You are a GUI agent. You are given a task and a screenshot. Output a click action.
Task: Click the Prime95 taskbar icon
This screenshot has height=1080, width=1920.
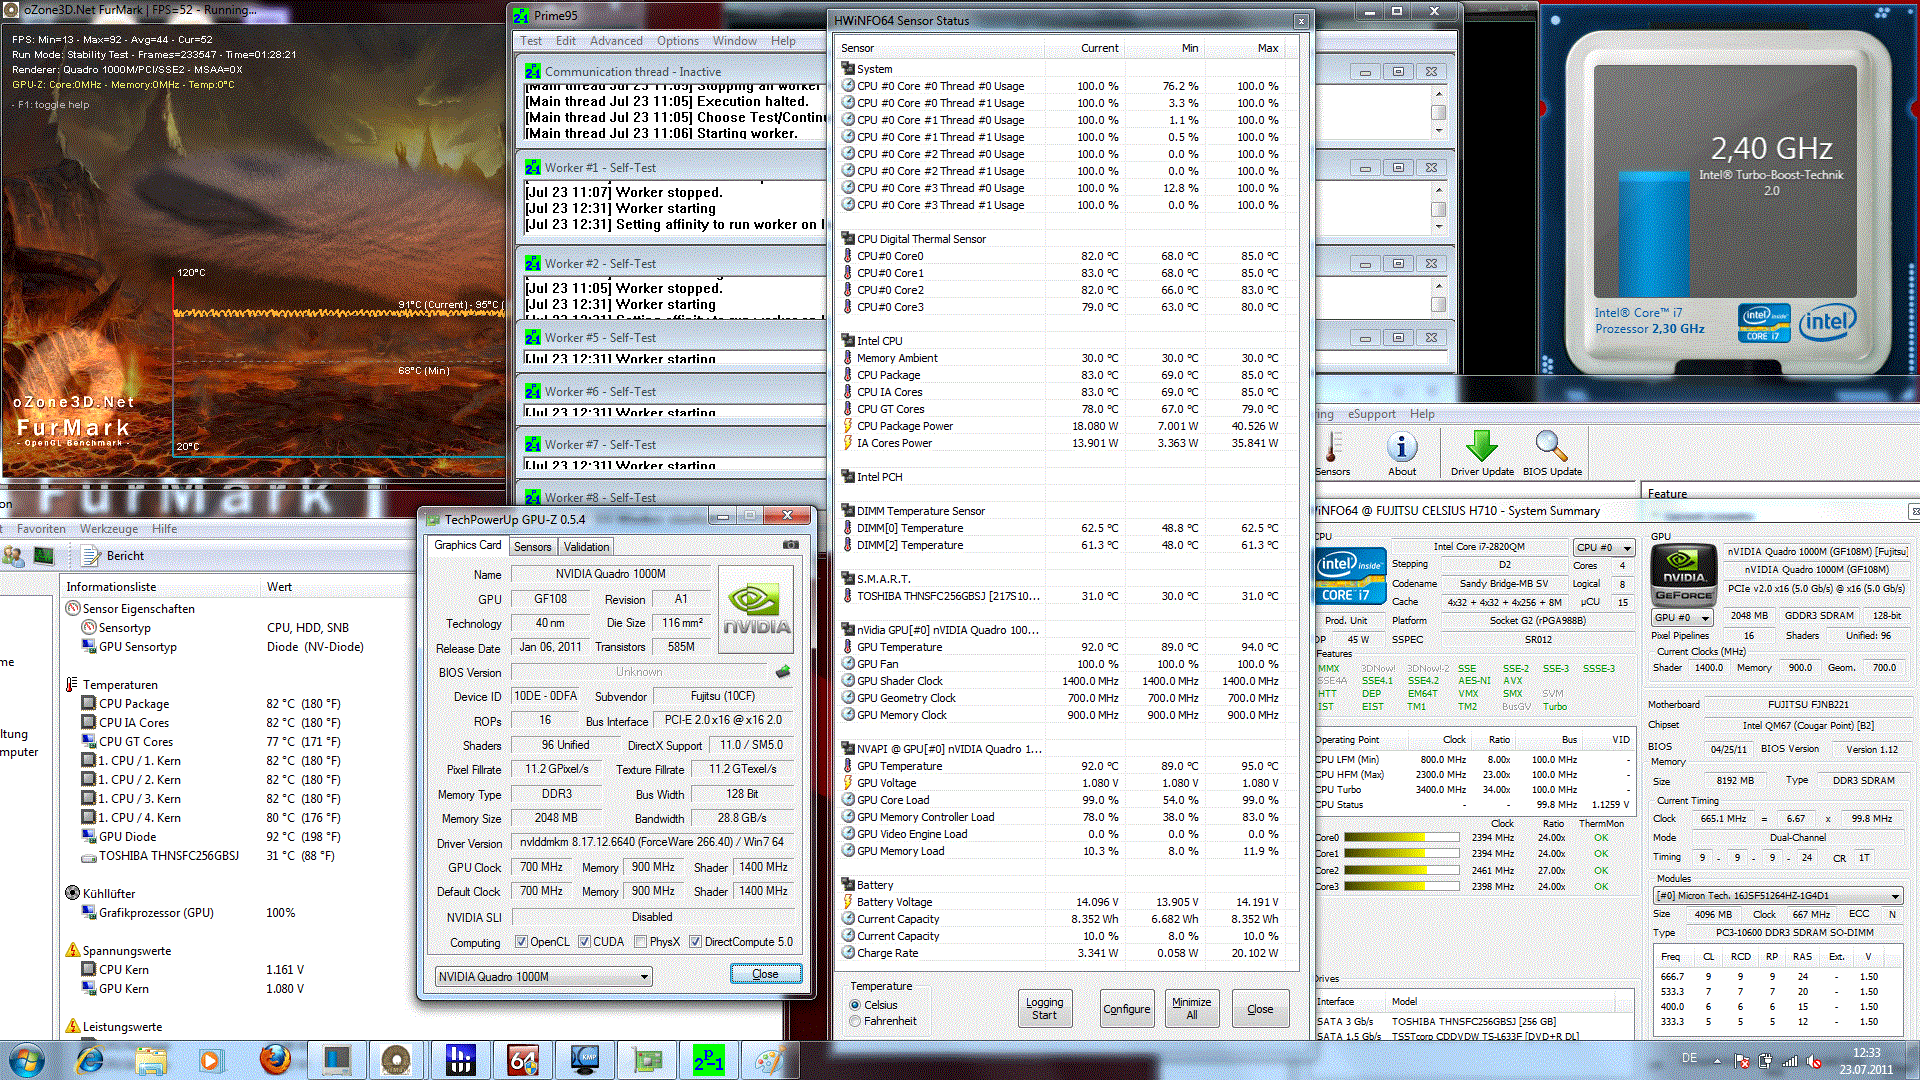click(x=709, y=1059)
